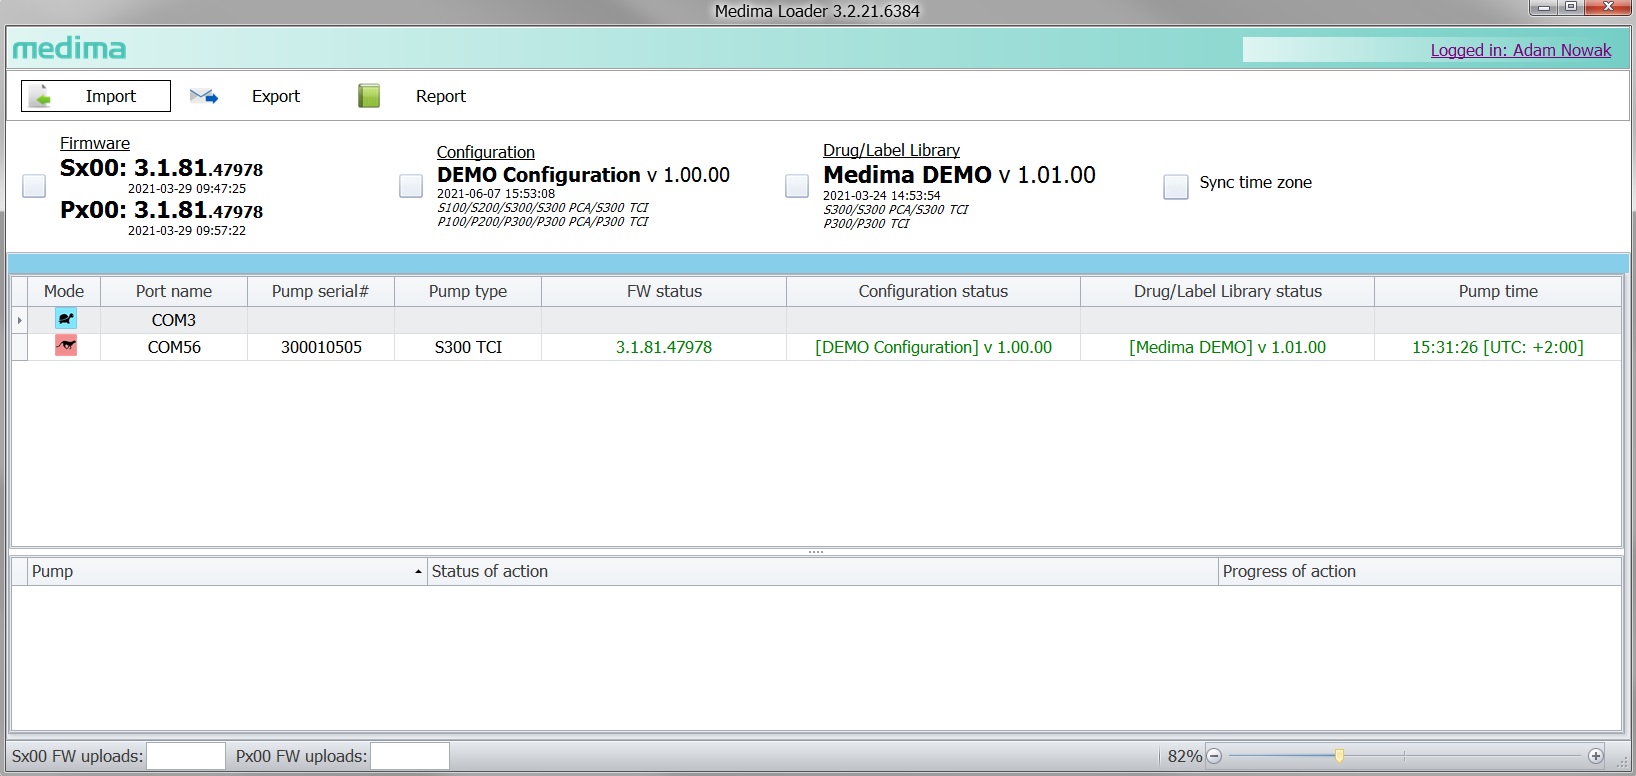Enable the Drug/Label Library checkbox
Image resolution: width=1636 pixels, height=776 pixels.
[797, 186]
